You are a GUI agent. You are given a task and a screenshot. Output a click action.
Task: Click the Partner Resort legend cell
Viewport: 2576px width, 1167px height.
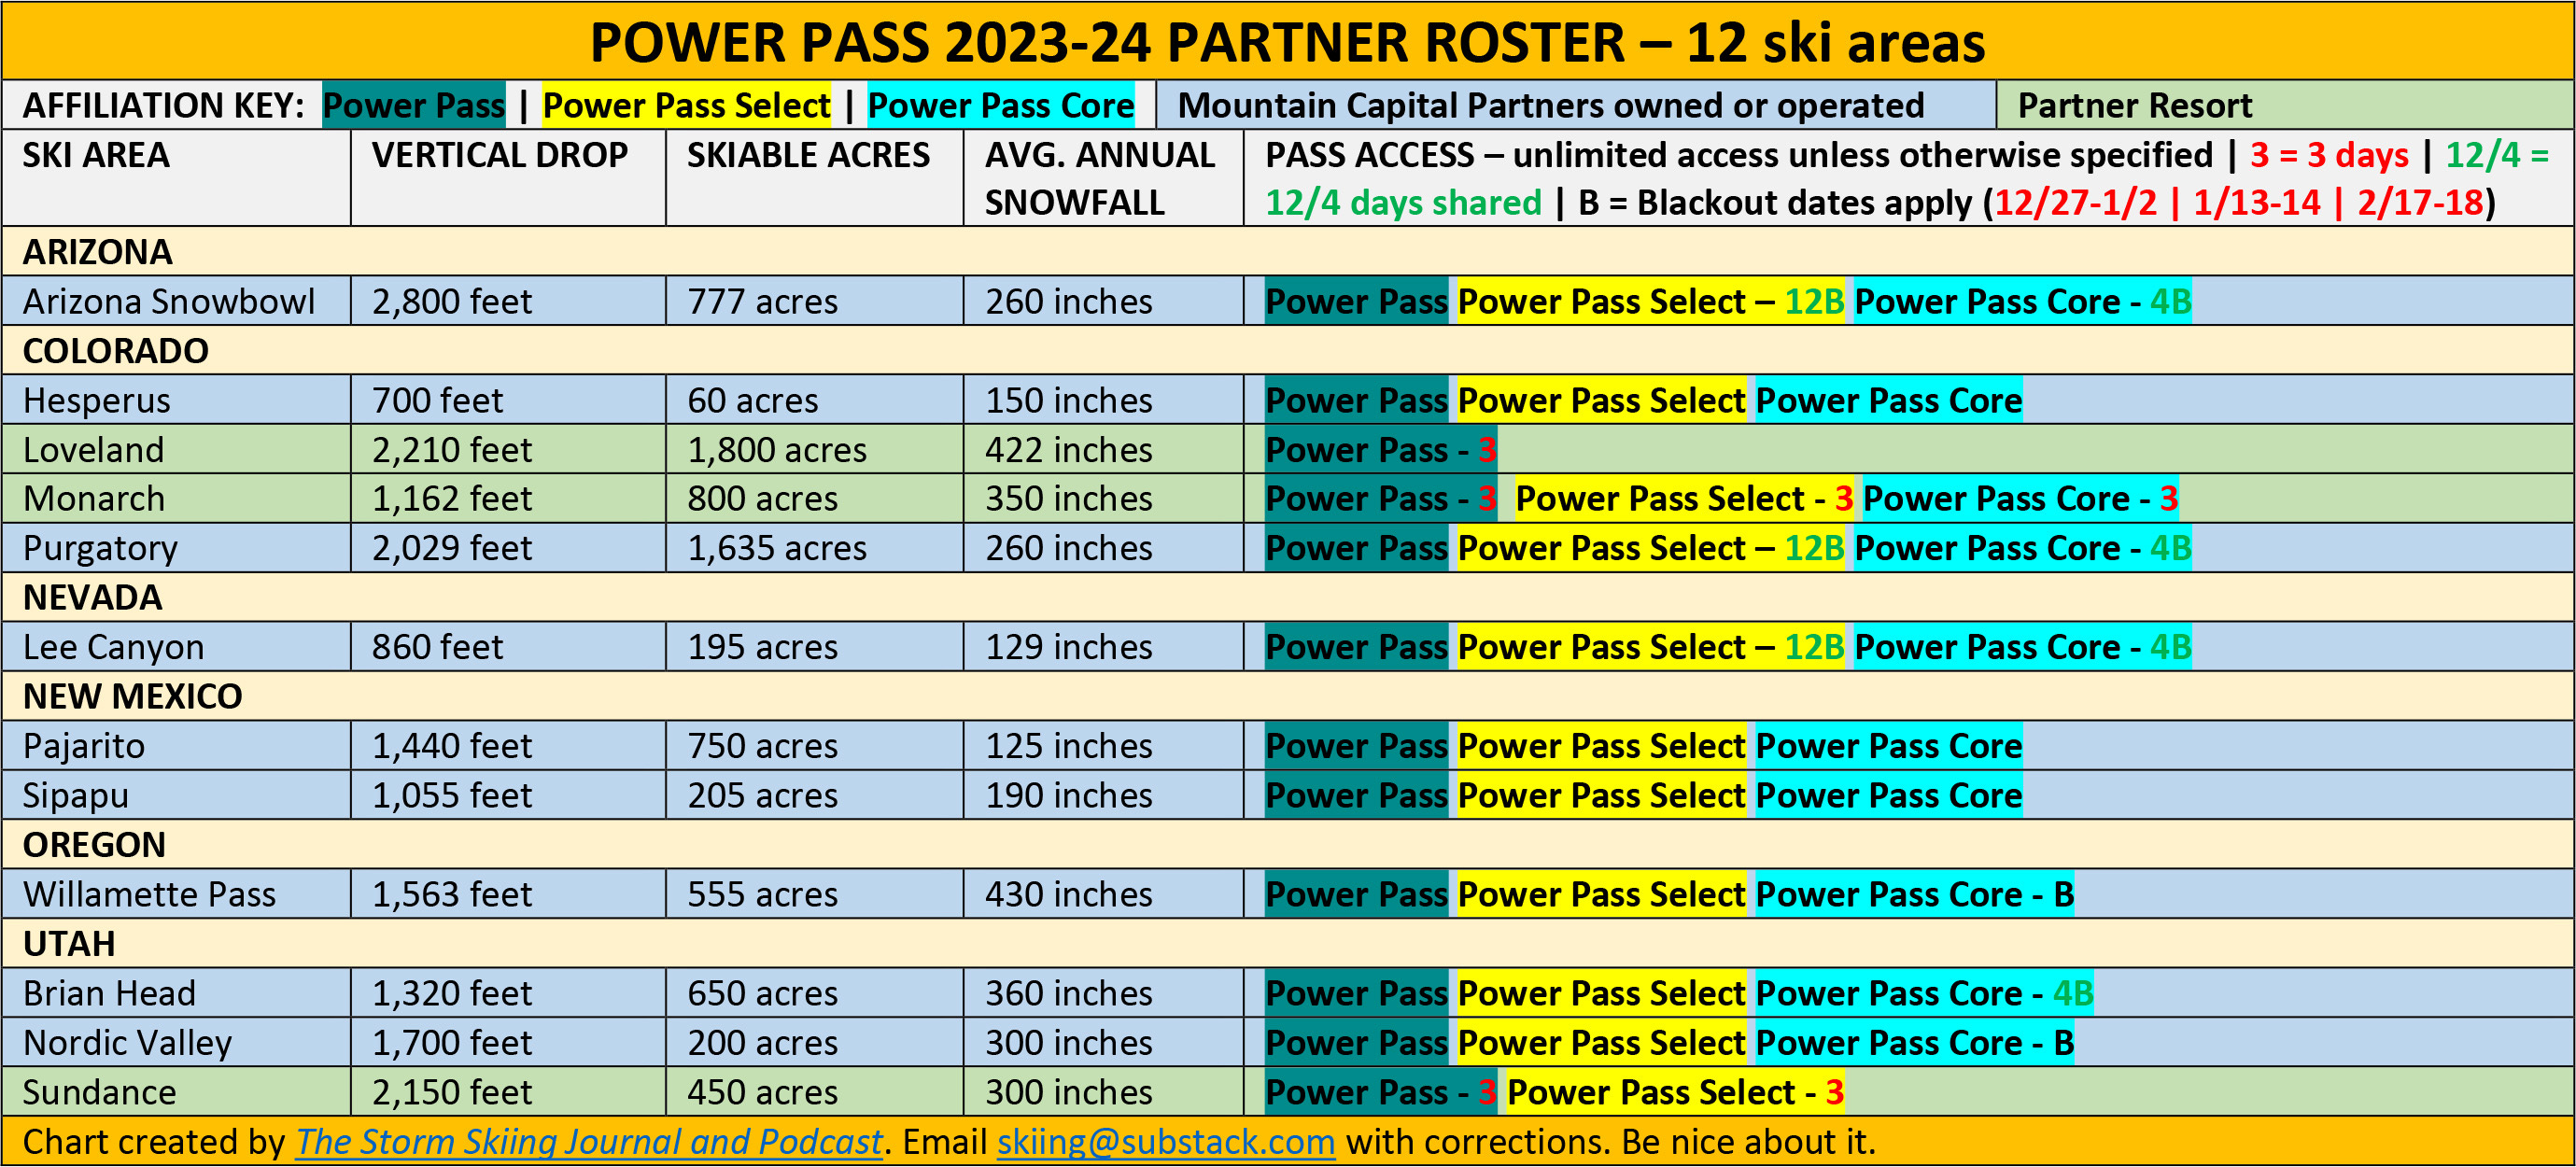click(2134, 105)
